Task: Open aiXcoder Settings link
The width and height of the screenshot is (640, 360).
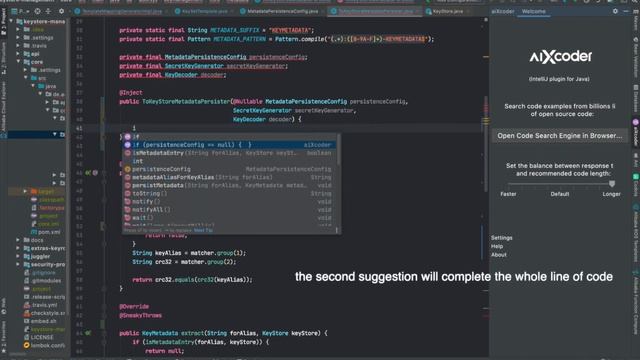Action: click(x=502, y=238)
